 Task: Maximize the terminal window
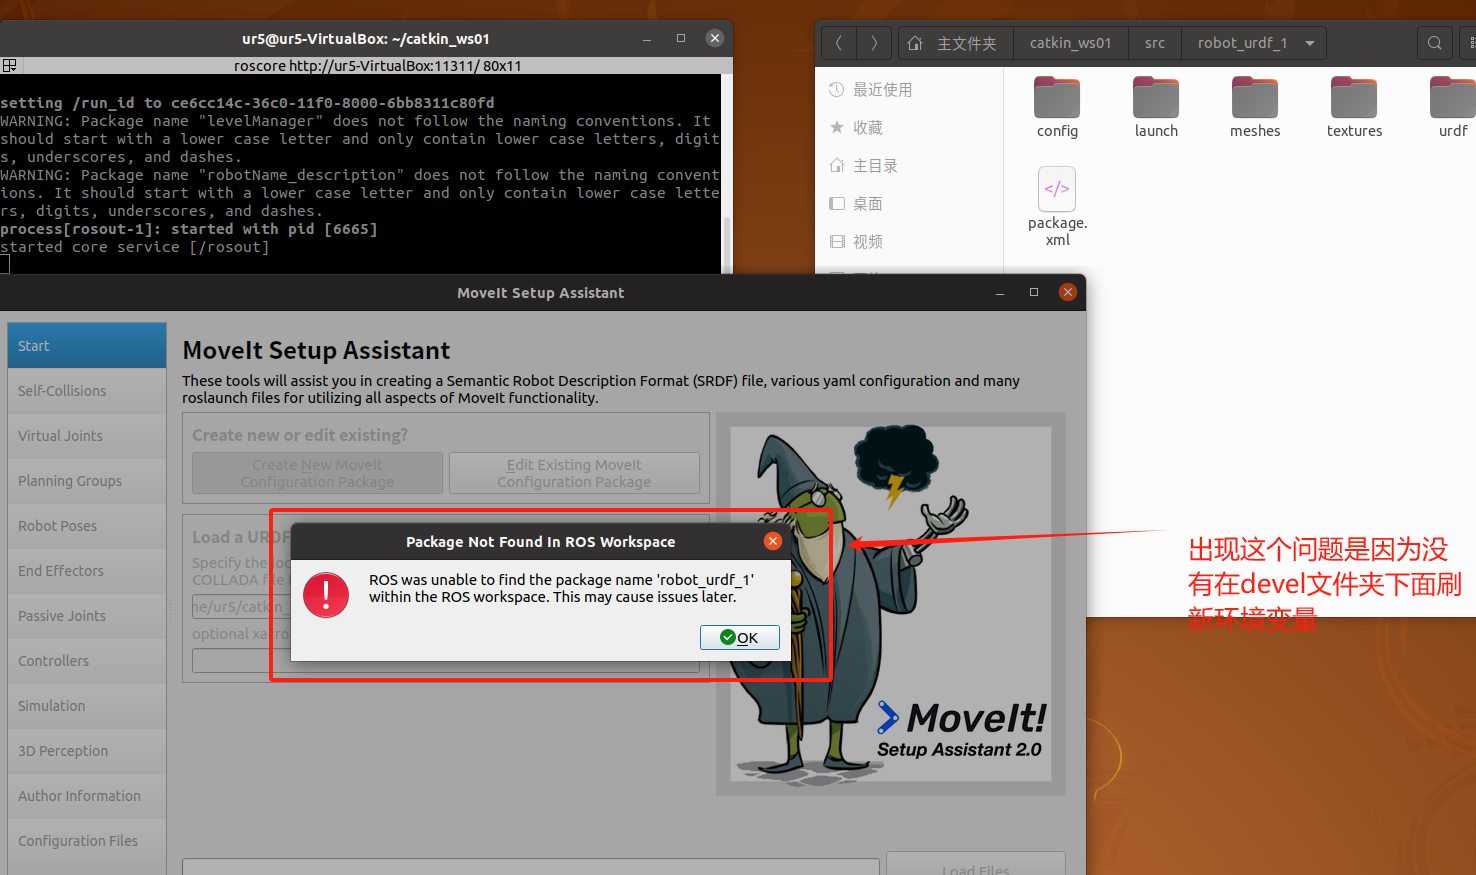(x=681, y=38)
